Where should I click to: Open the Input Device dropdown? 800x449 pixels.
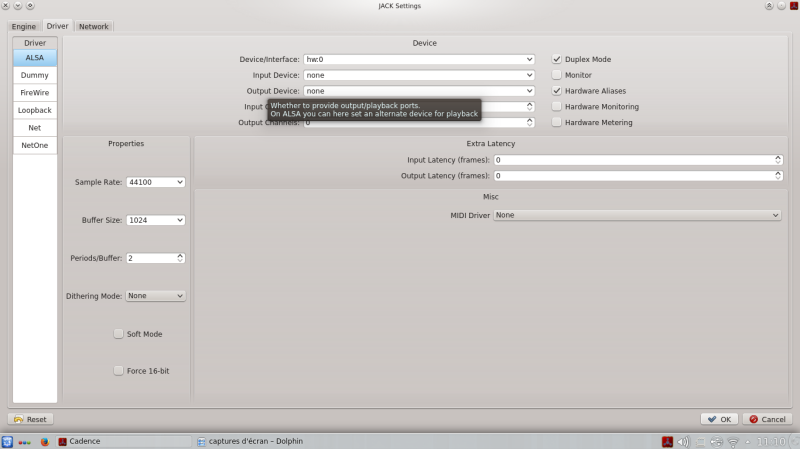[419, 75]
